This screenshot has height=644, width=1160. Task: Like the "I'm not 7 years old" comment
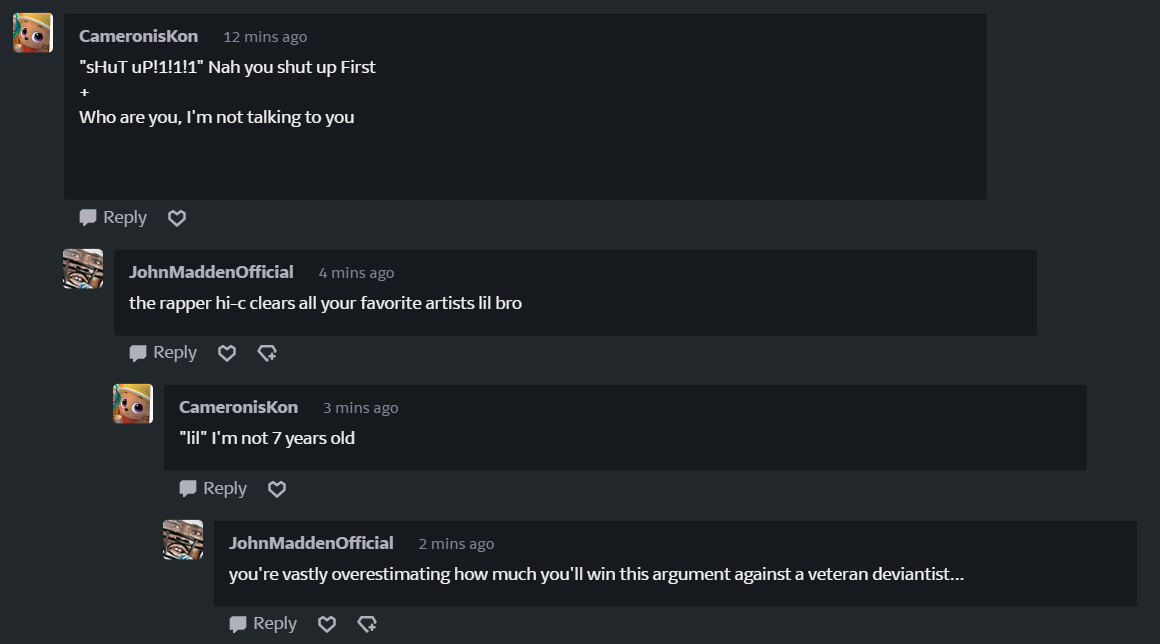pos(277,489)
